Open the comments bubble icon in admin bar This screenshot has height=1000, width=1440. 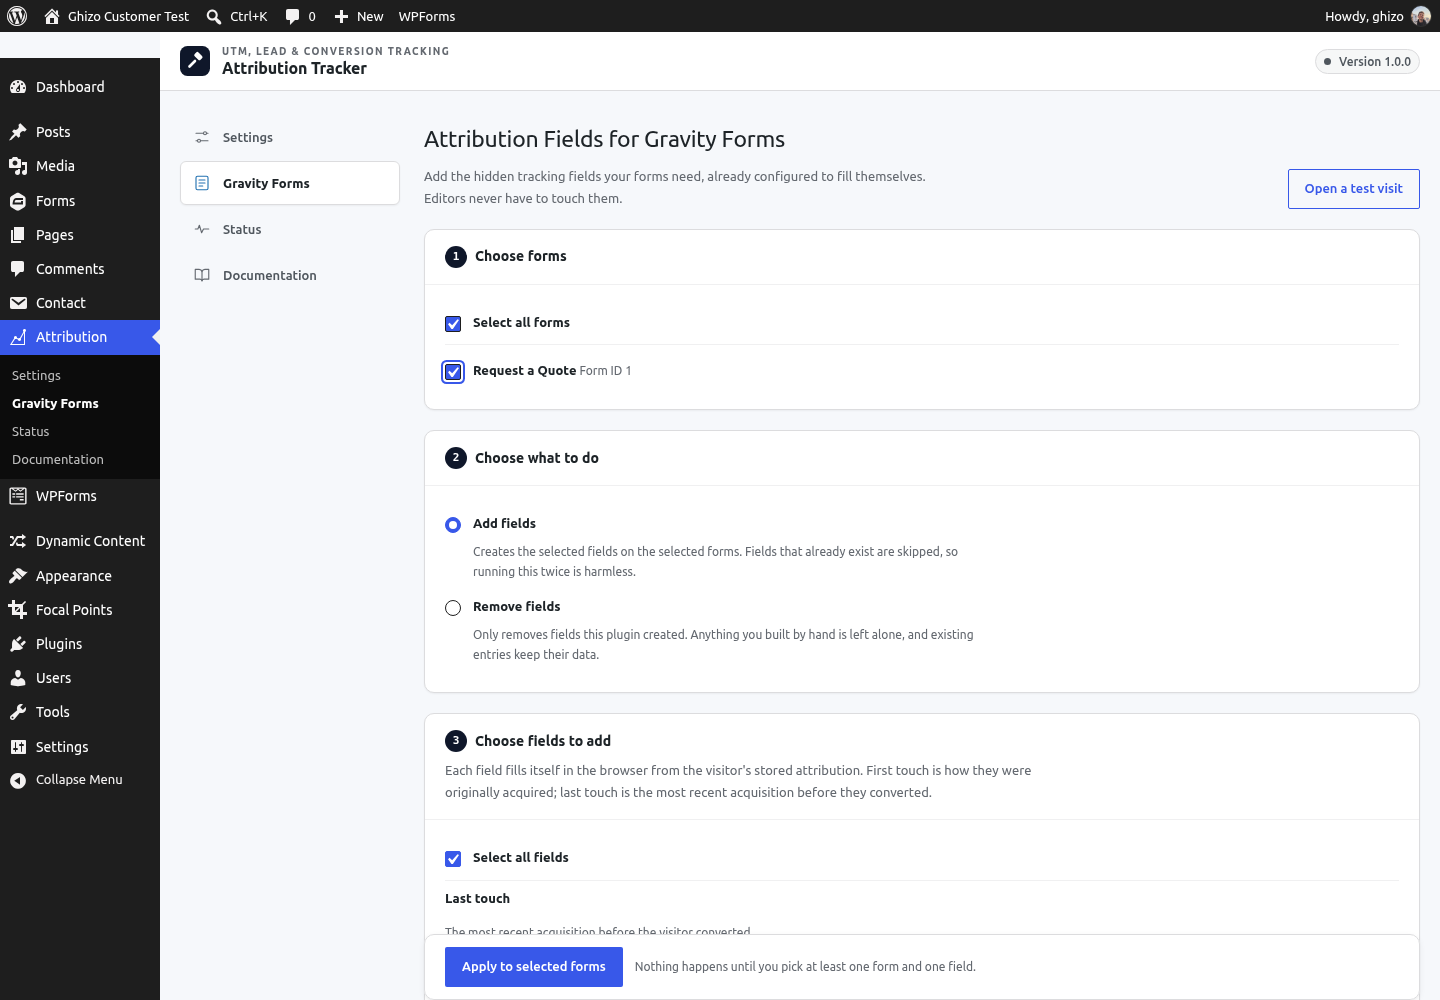pos(292,17)
